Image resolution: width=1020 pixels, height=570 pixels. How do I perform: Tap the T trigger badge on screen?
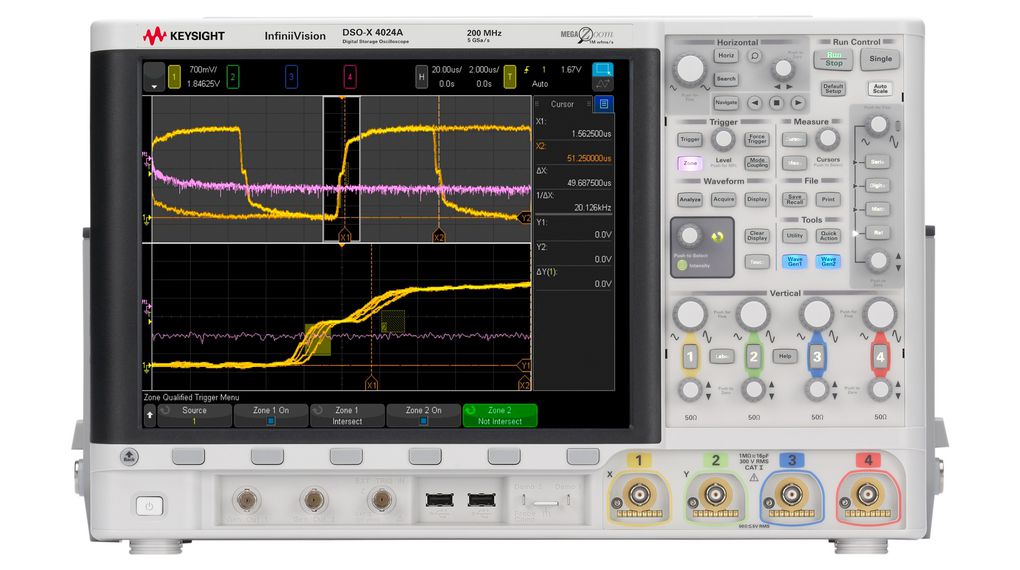click(x=509, y=77)
